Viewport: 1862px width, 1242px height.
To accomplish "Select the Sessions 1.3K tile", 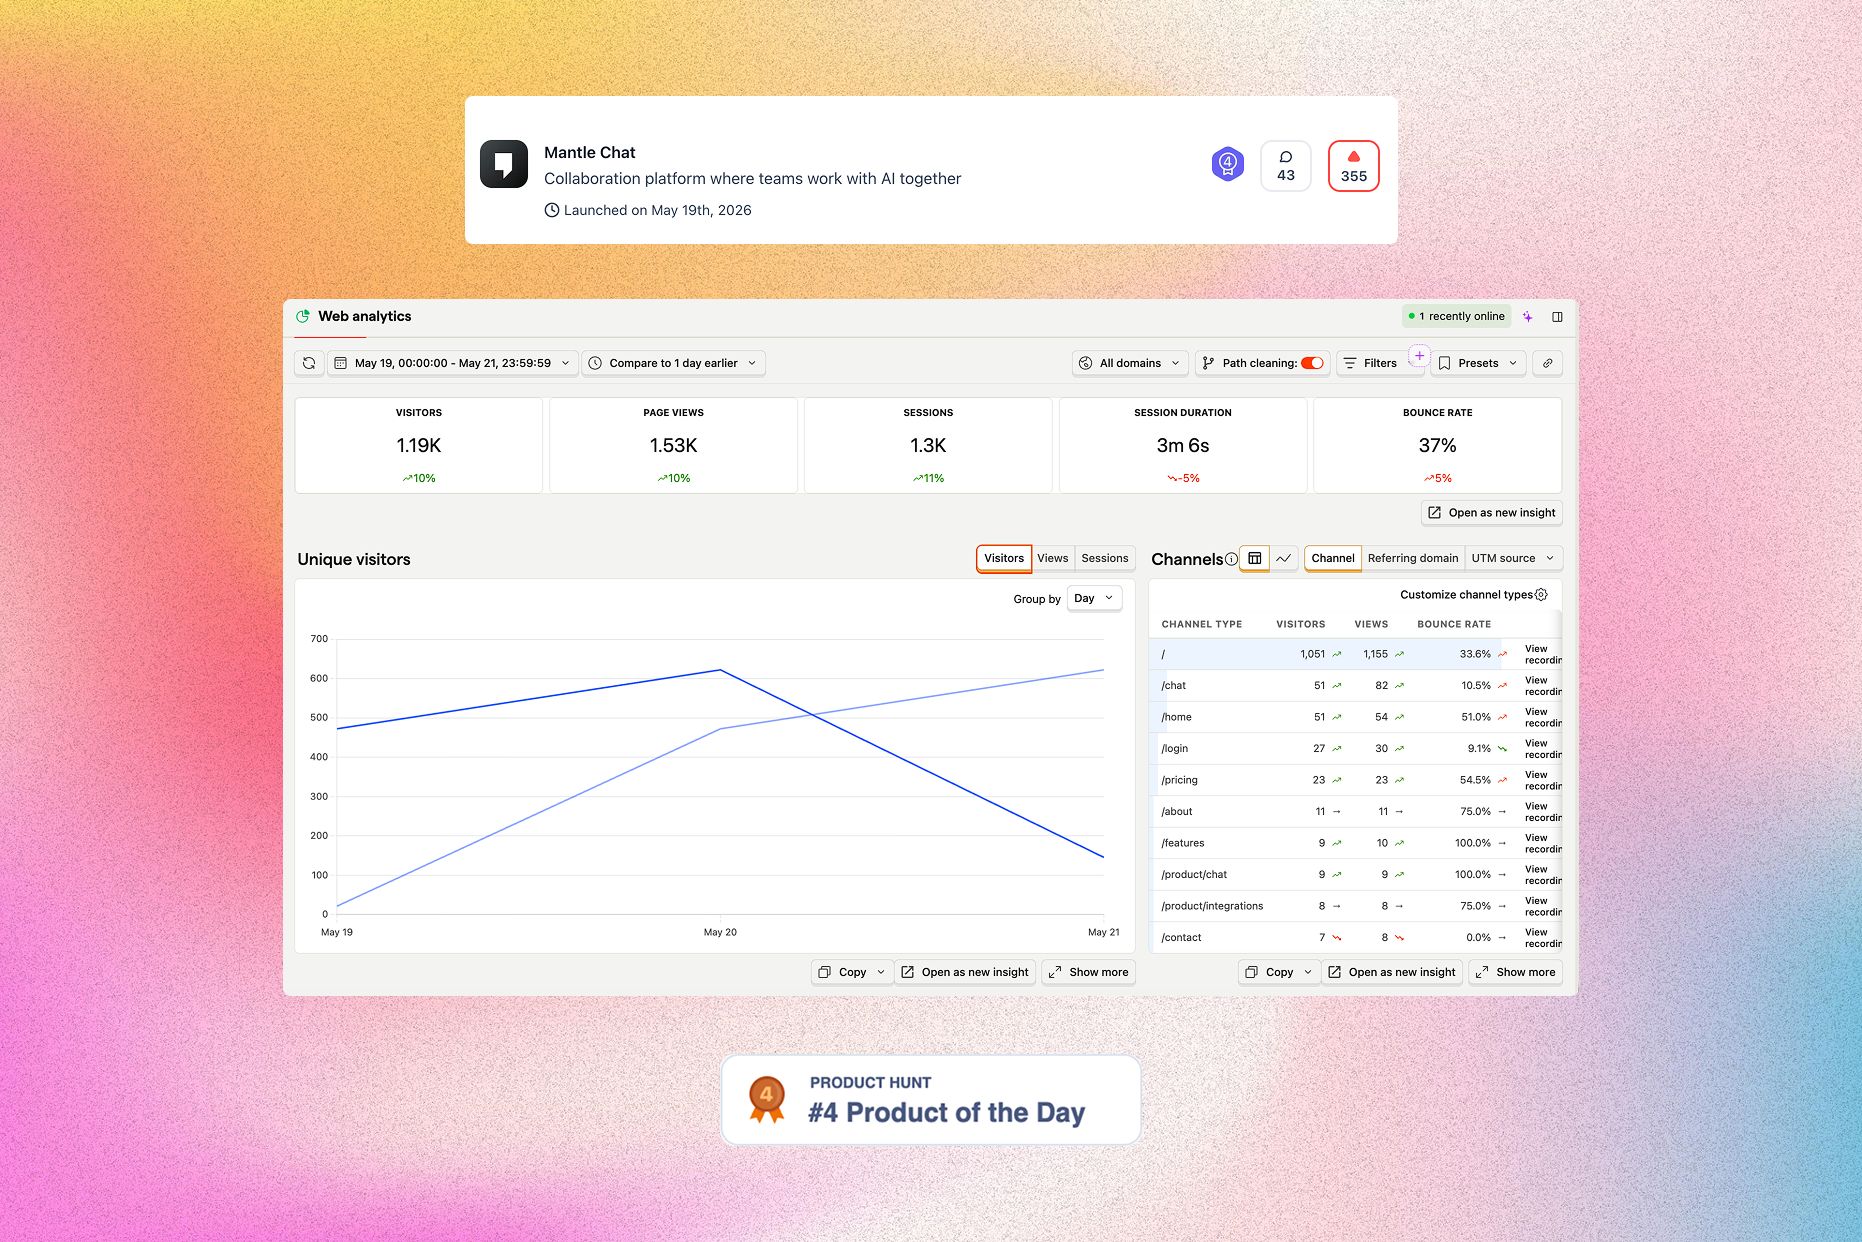I will pyautogui.click(x=928, y=445).
